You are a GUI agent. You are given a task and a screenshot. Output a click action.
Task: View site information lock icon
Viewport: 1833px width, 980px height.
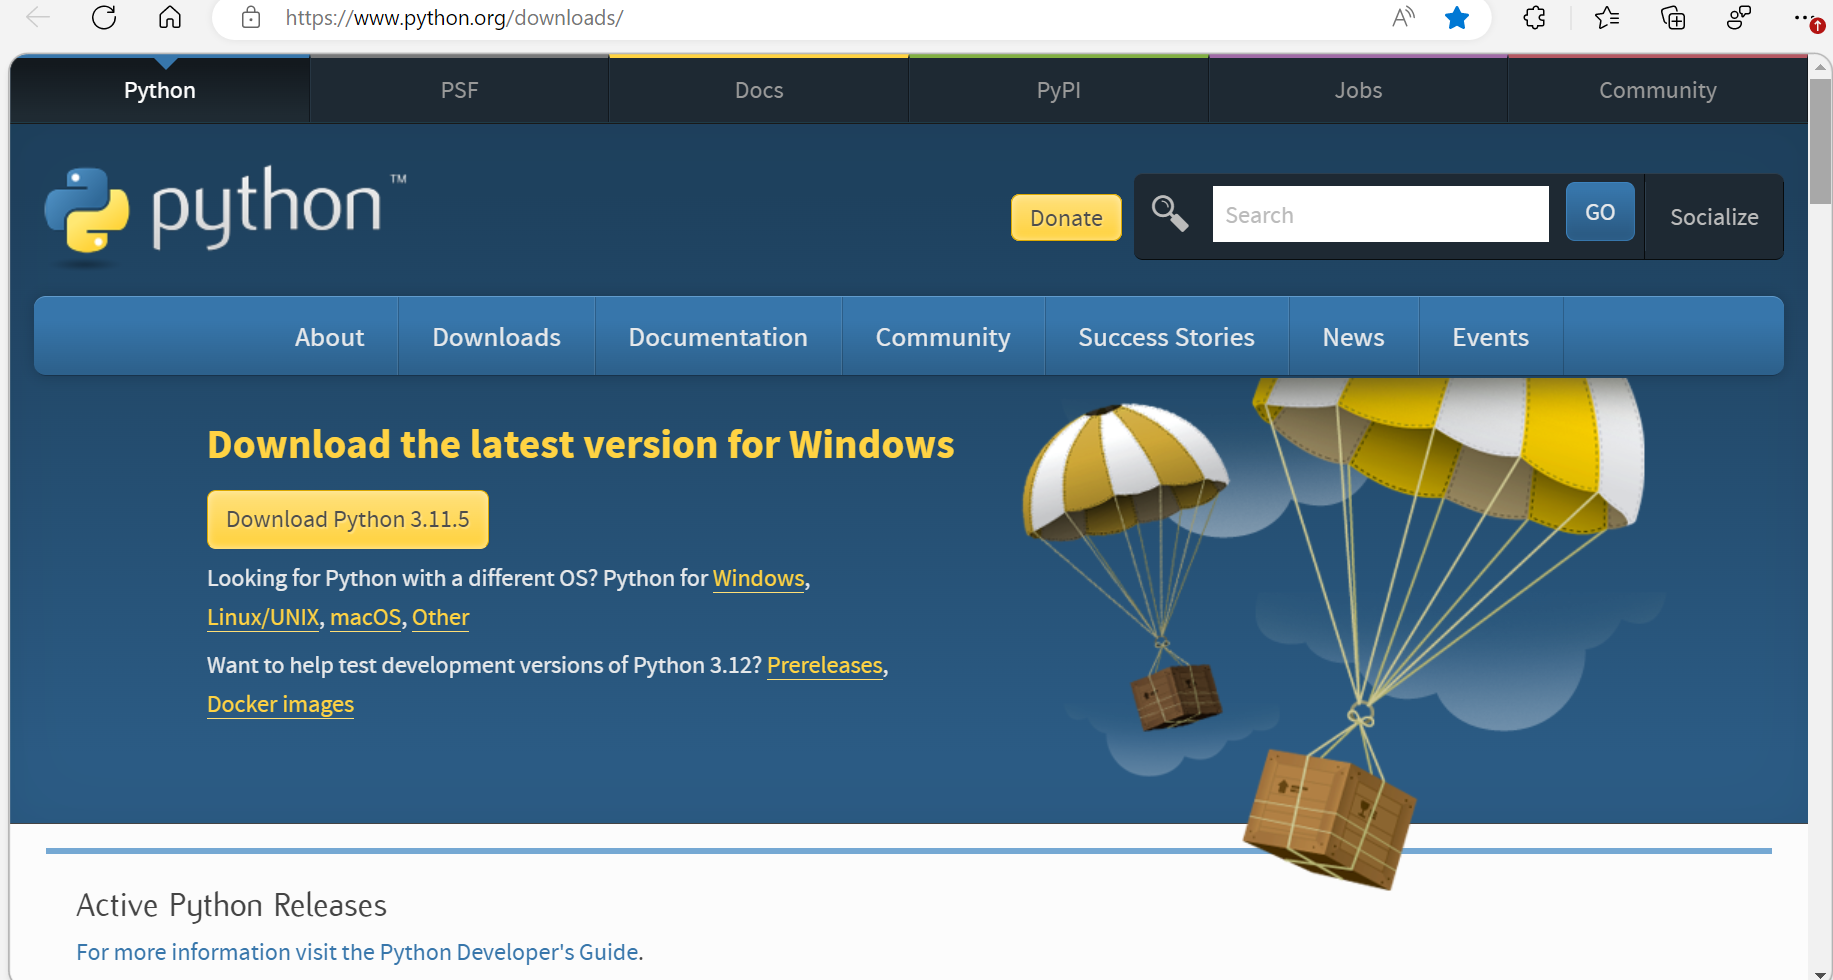251,17
